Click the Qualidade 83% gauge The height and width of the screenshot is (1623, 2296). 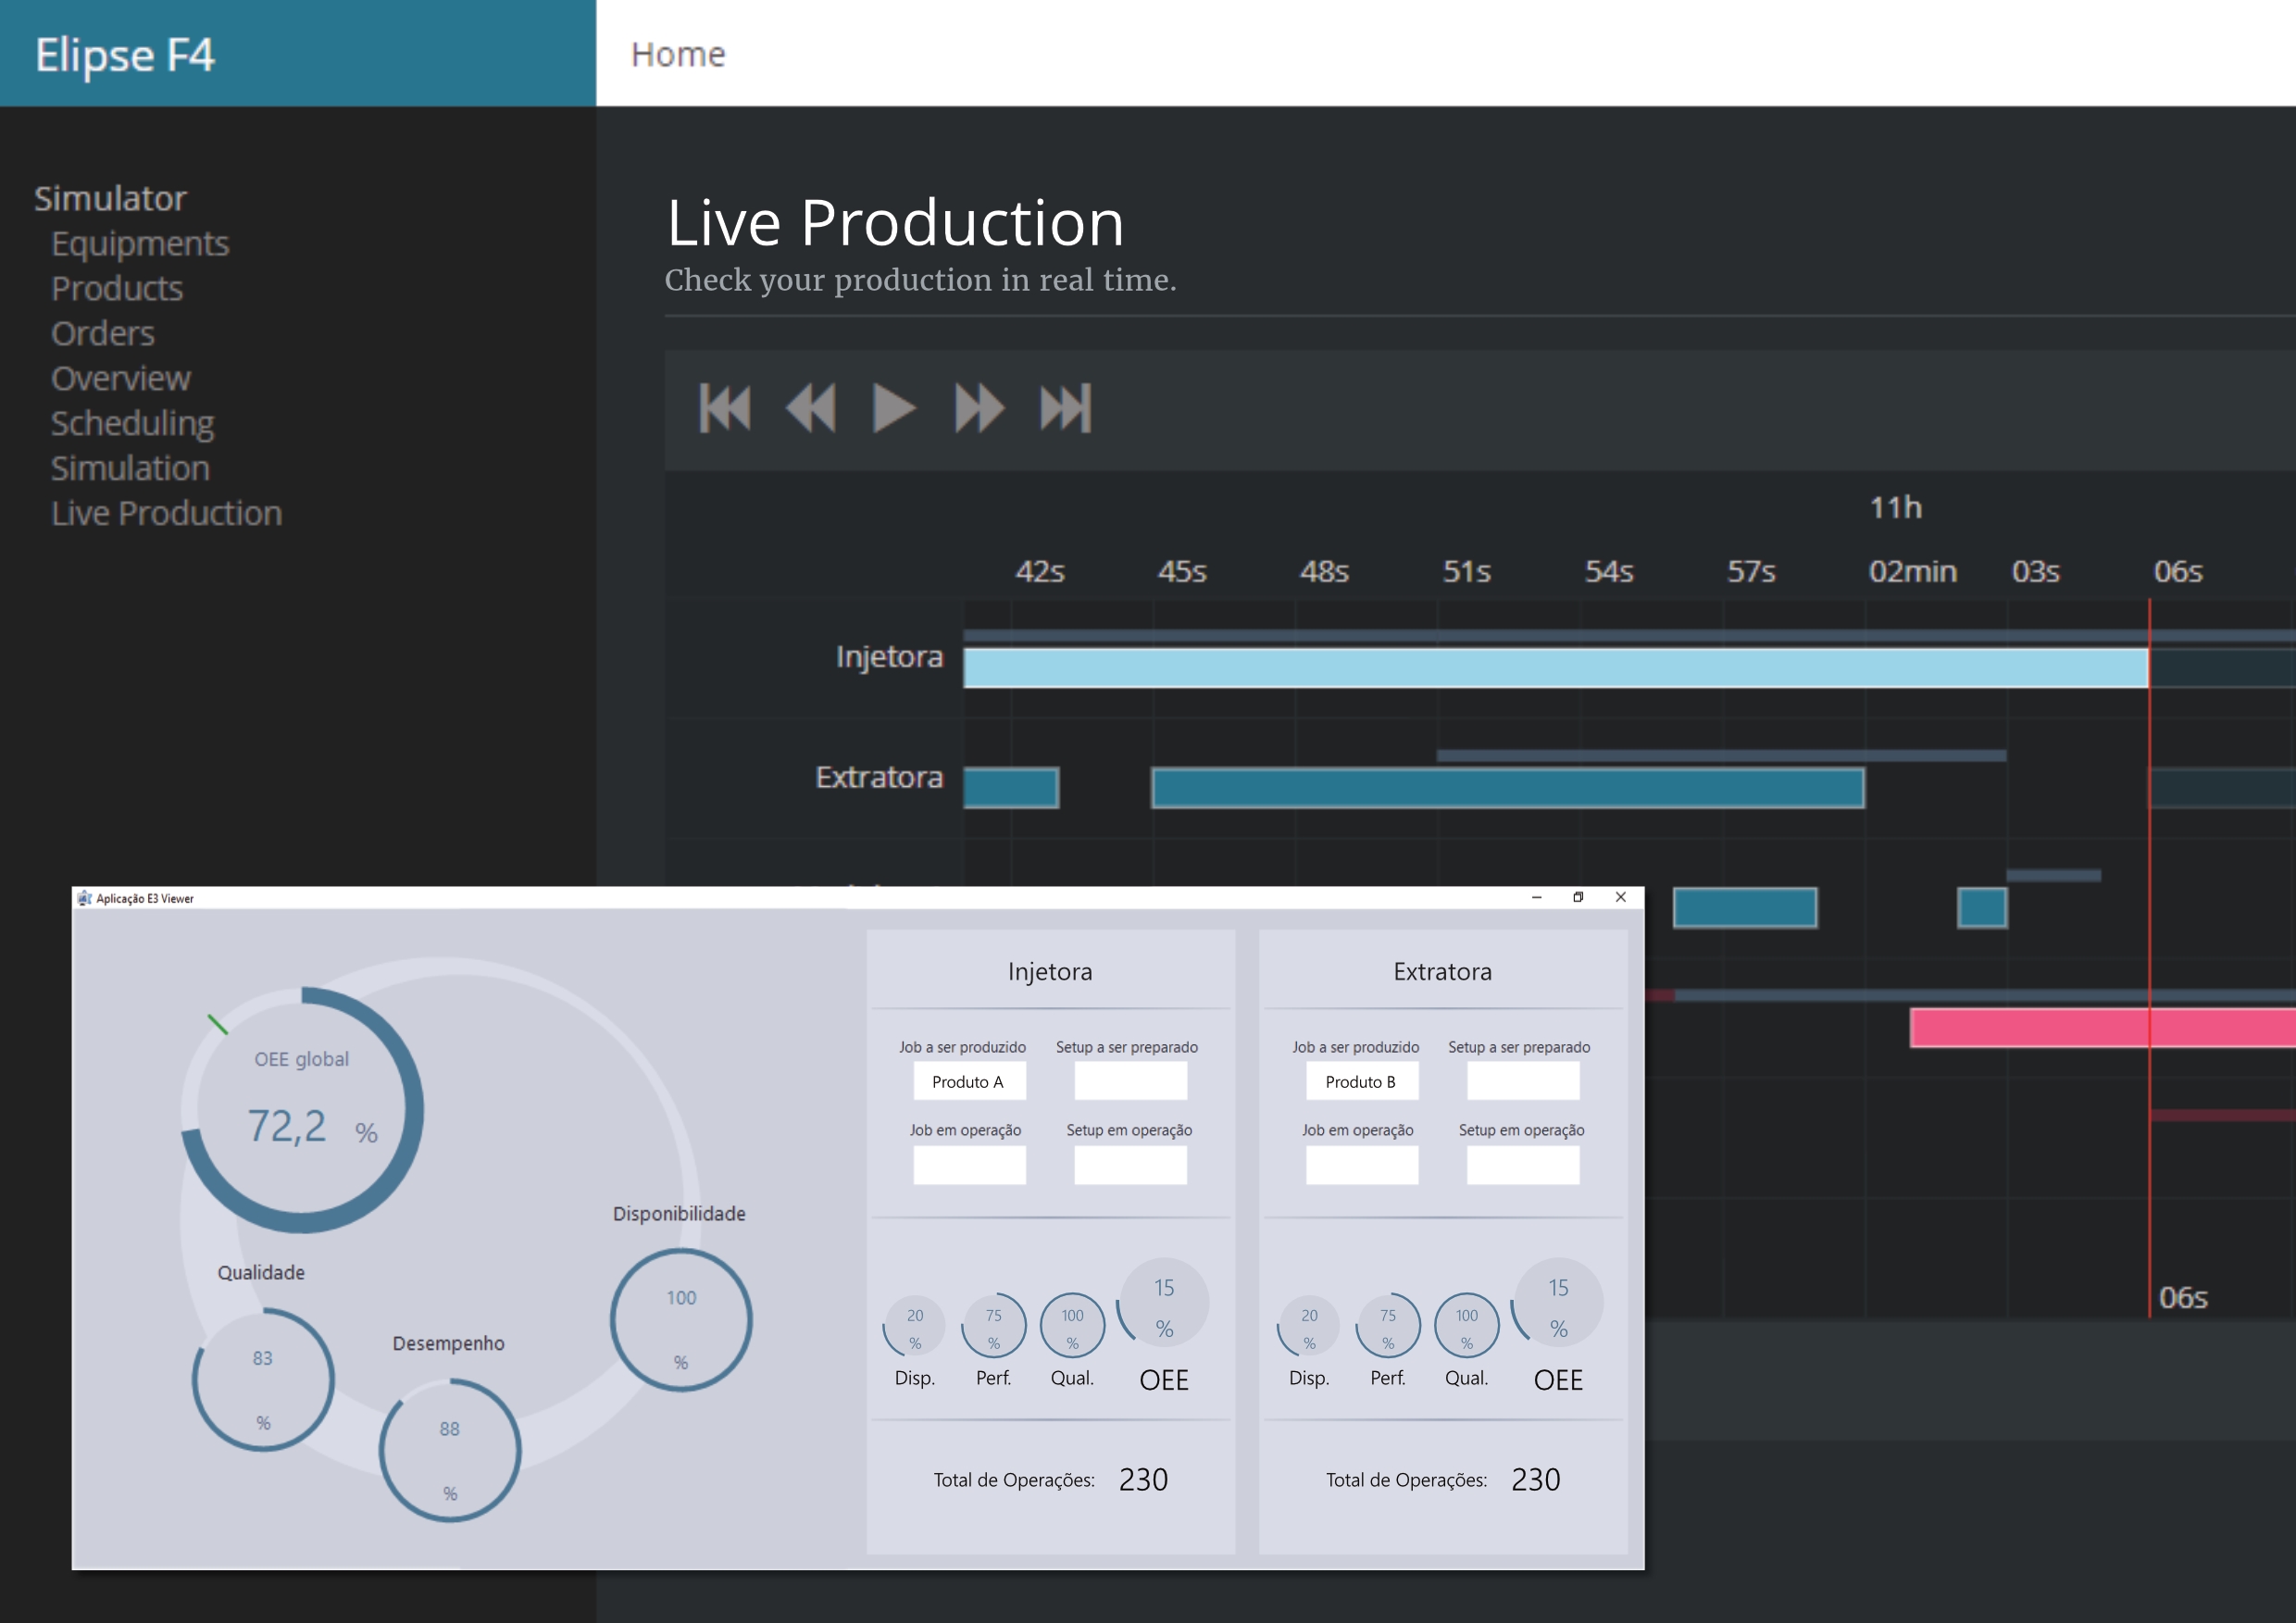coord(263,1380)
